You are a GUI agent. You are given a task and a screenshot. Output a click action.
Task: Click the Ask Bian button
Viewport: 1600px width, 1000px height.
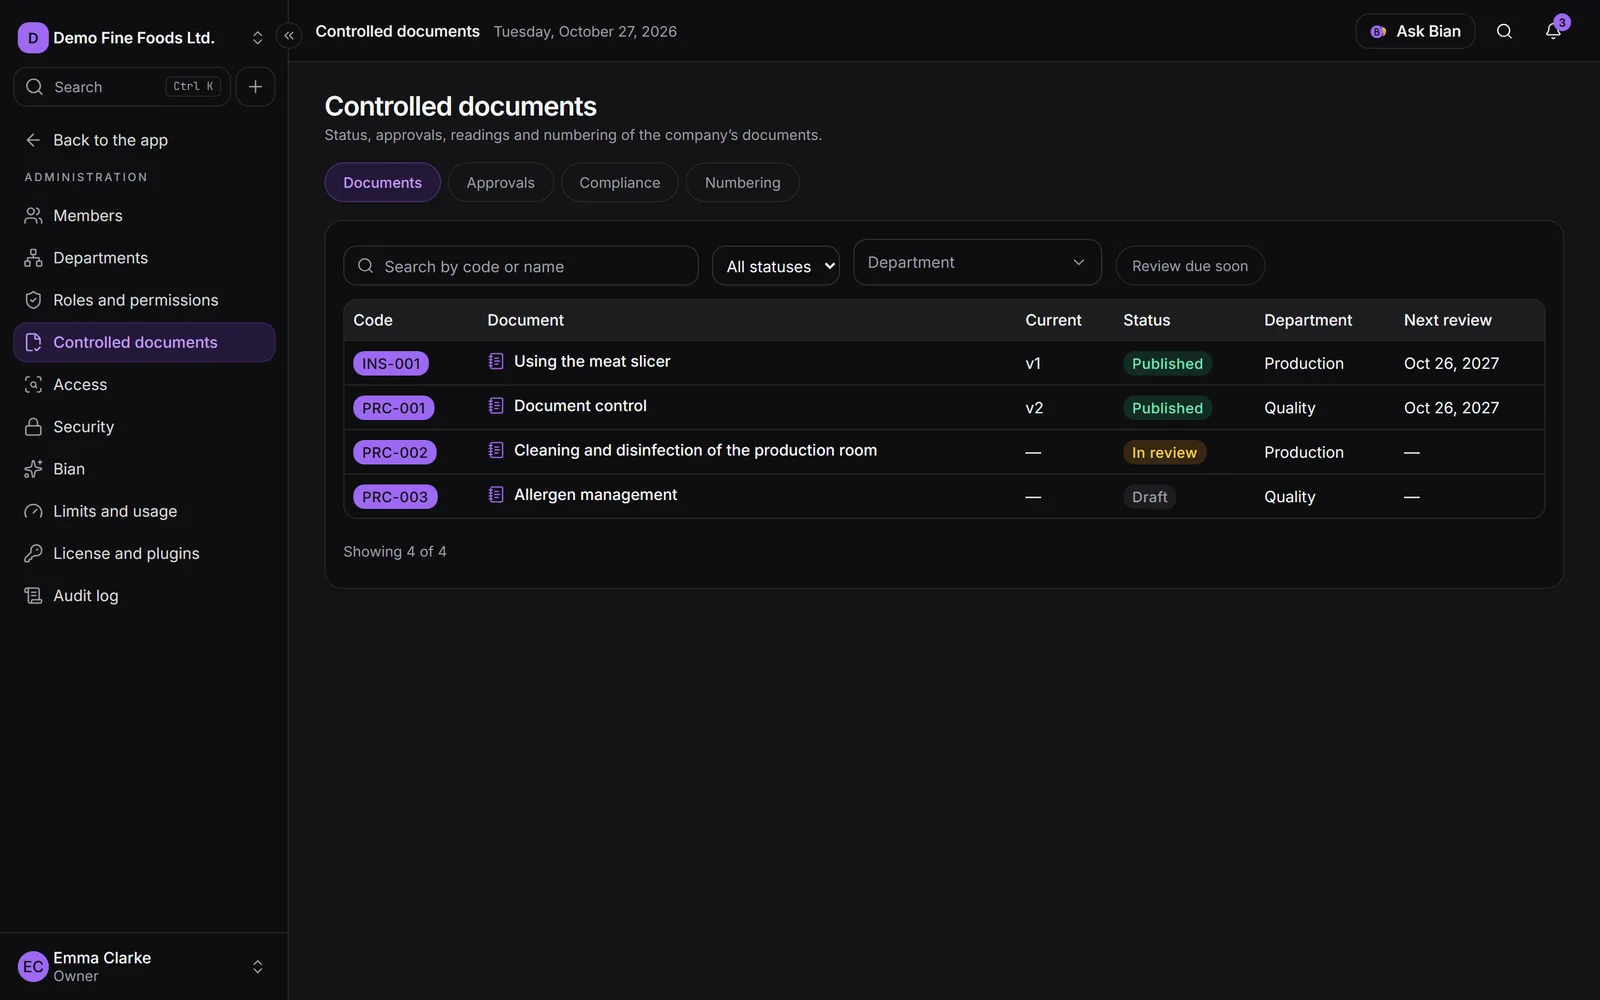(x=1415, y=31)
